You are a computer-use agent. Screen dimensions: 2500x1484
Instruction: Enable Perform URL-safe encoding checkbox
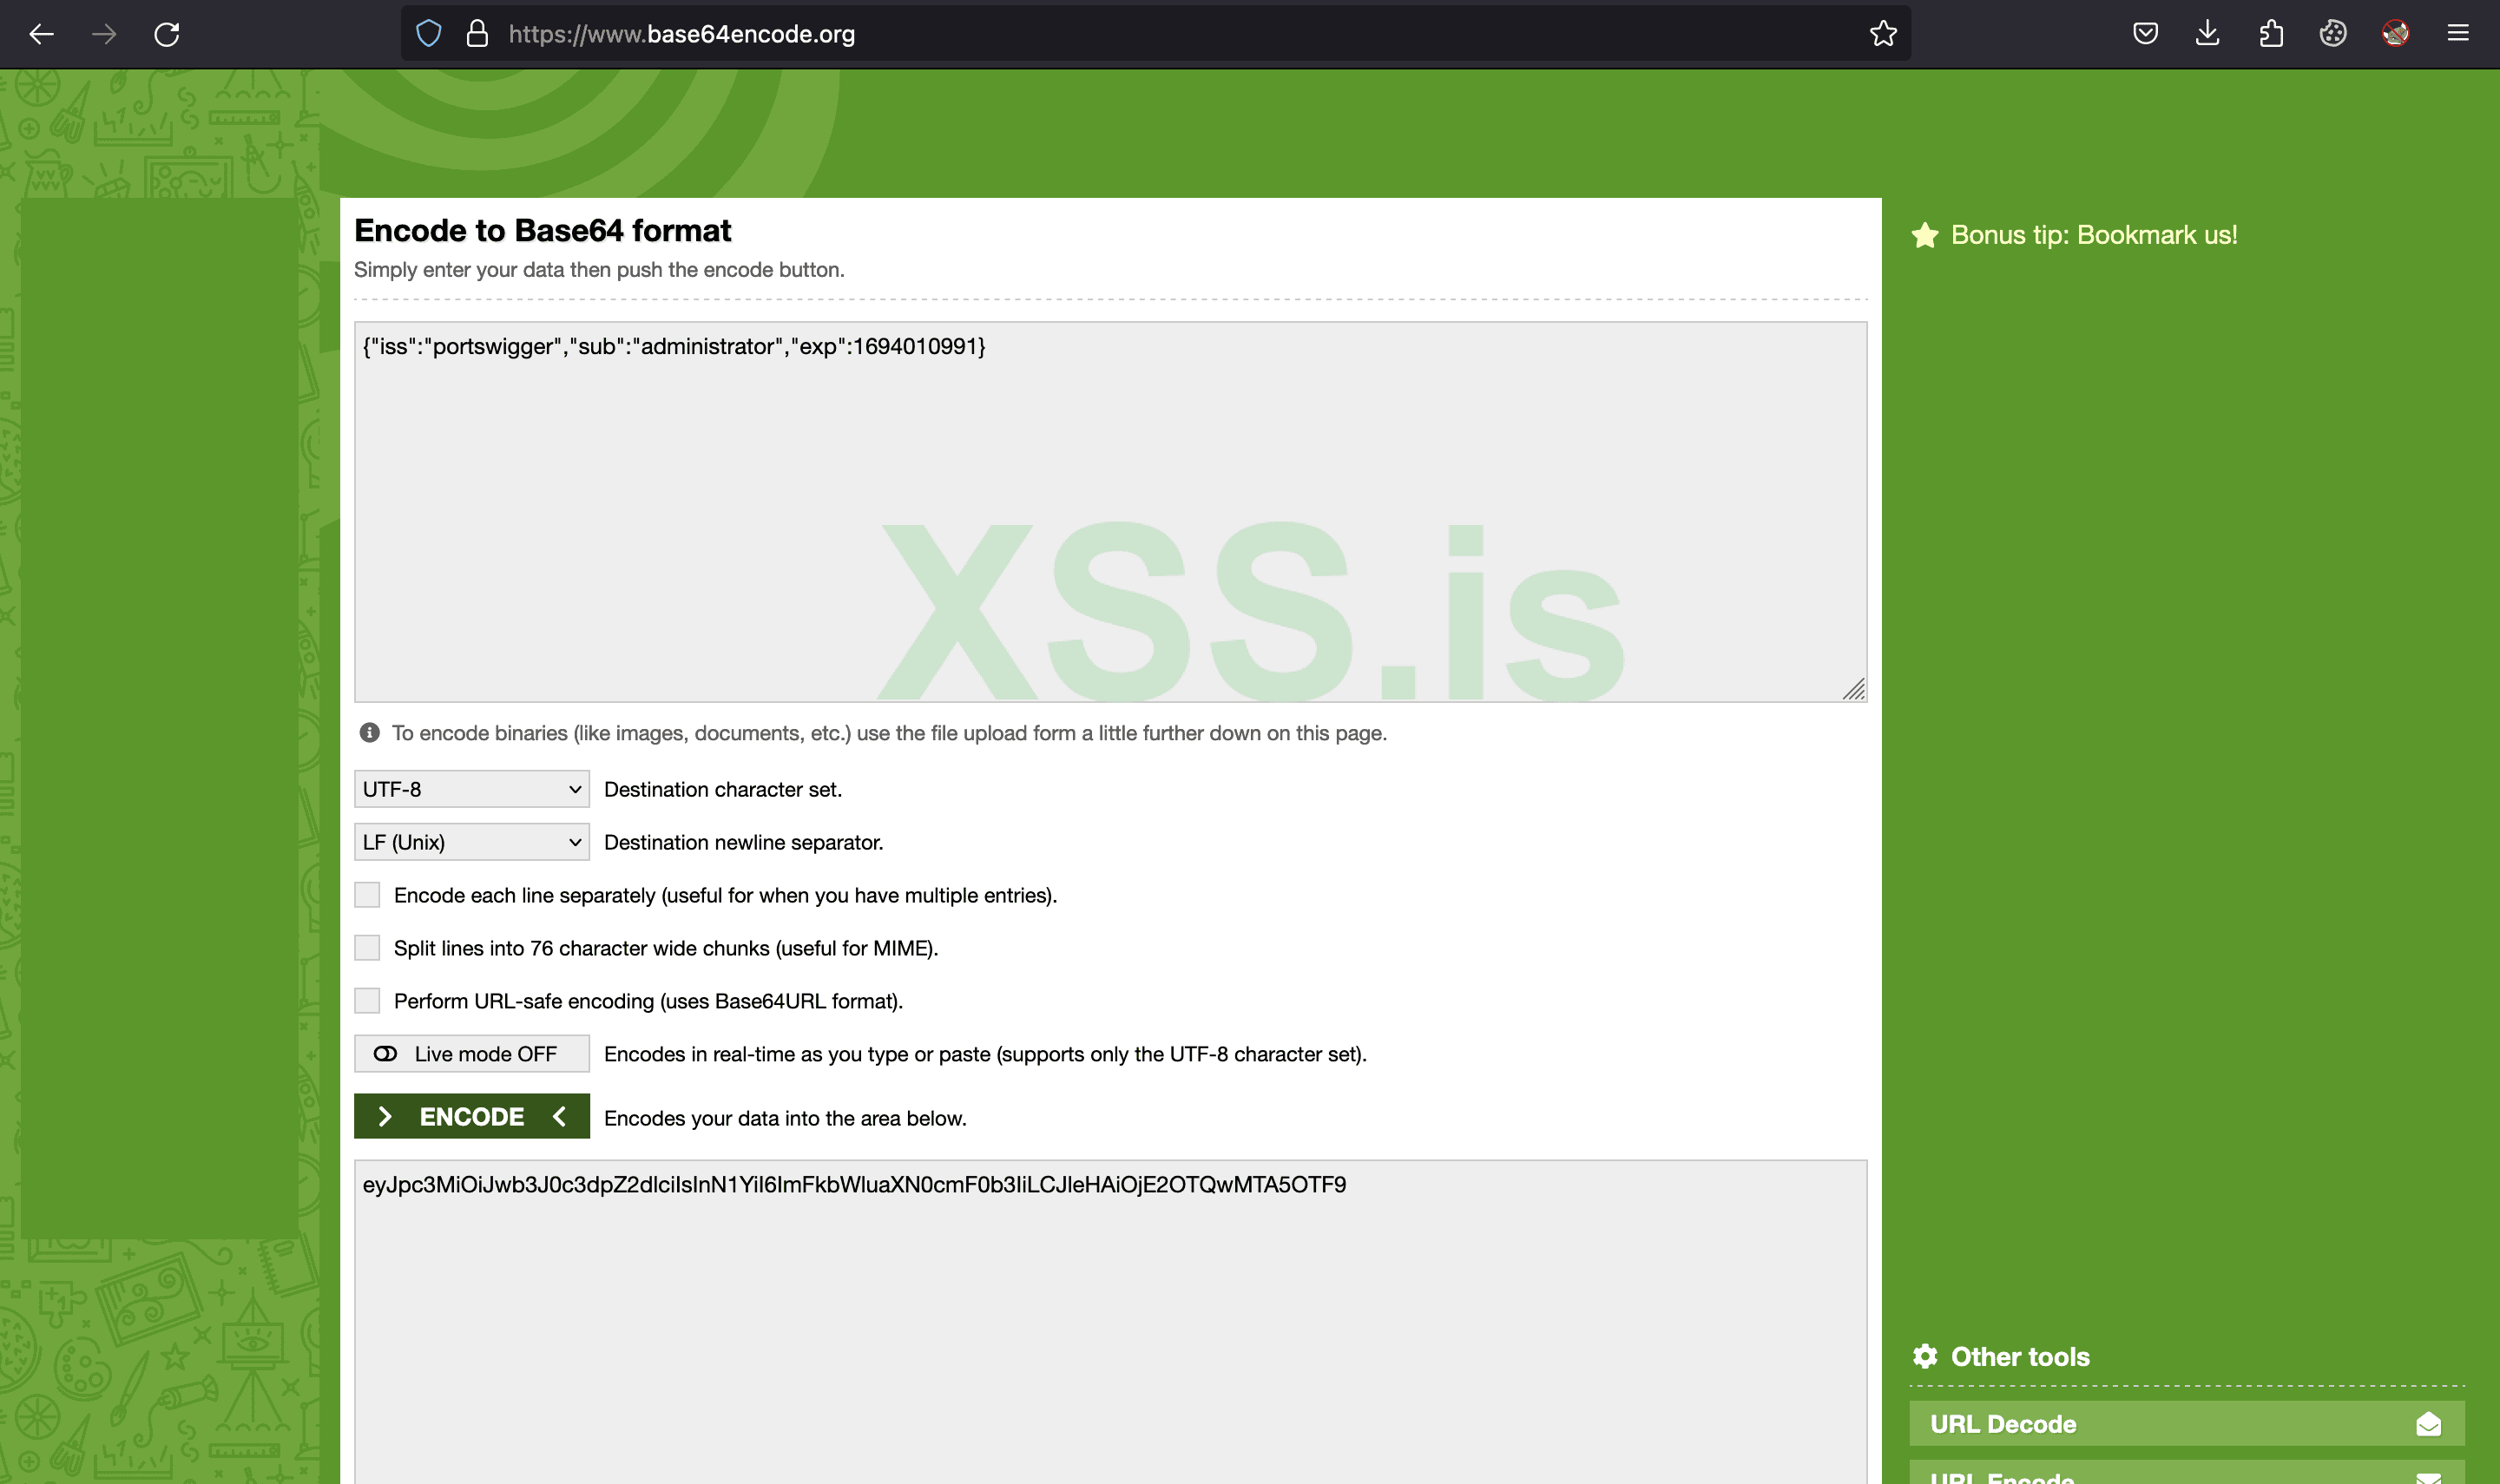tap(367, 1001)
